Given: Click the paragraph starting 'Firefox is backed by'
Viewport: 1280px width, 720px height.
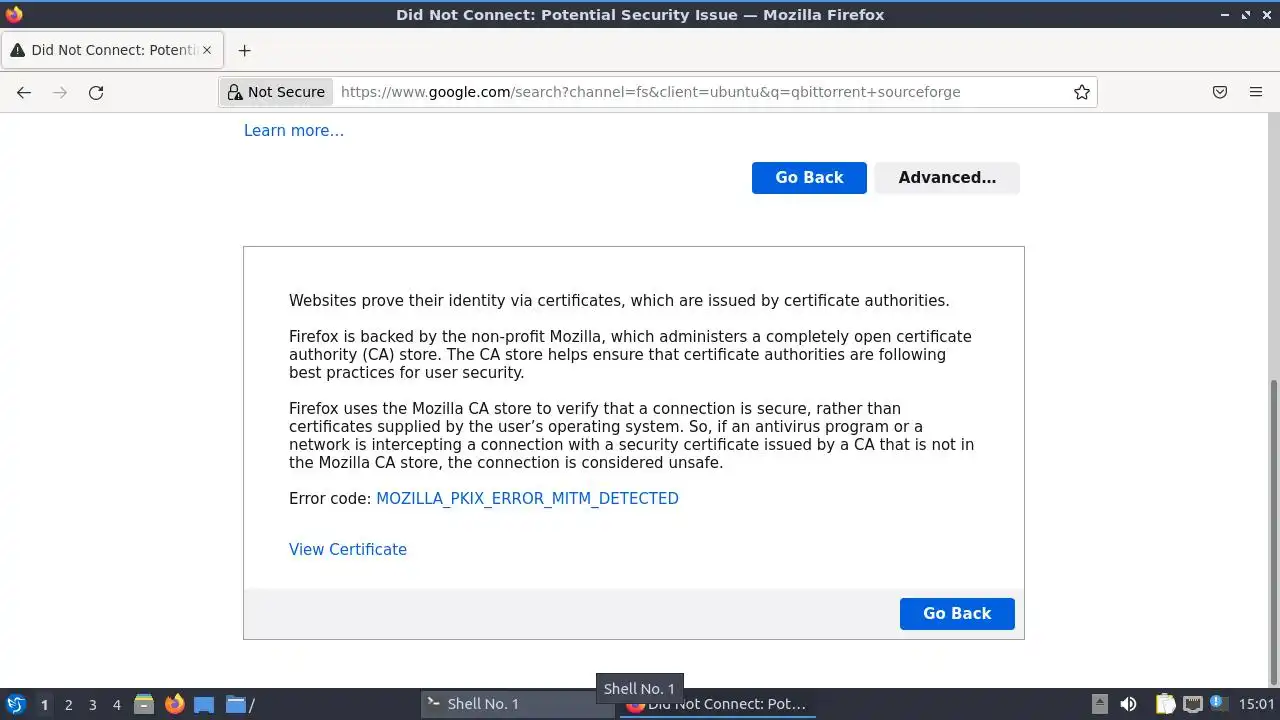Looking at the screenshot, I should (x=630, y=354).
